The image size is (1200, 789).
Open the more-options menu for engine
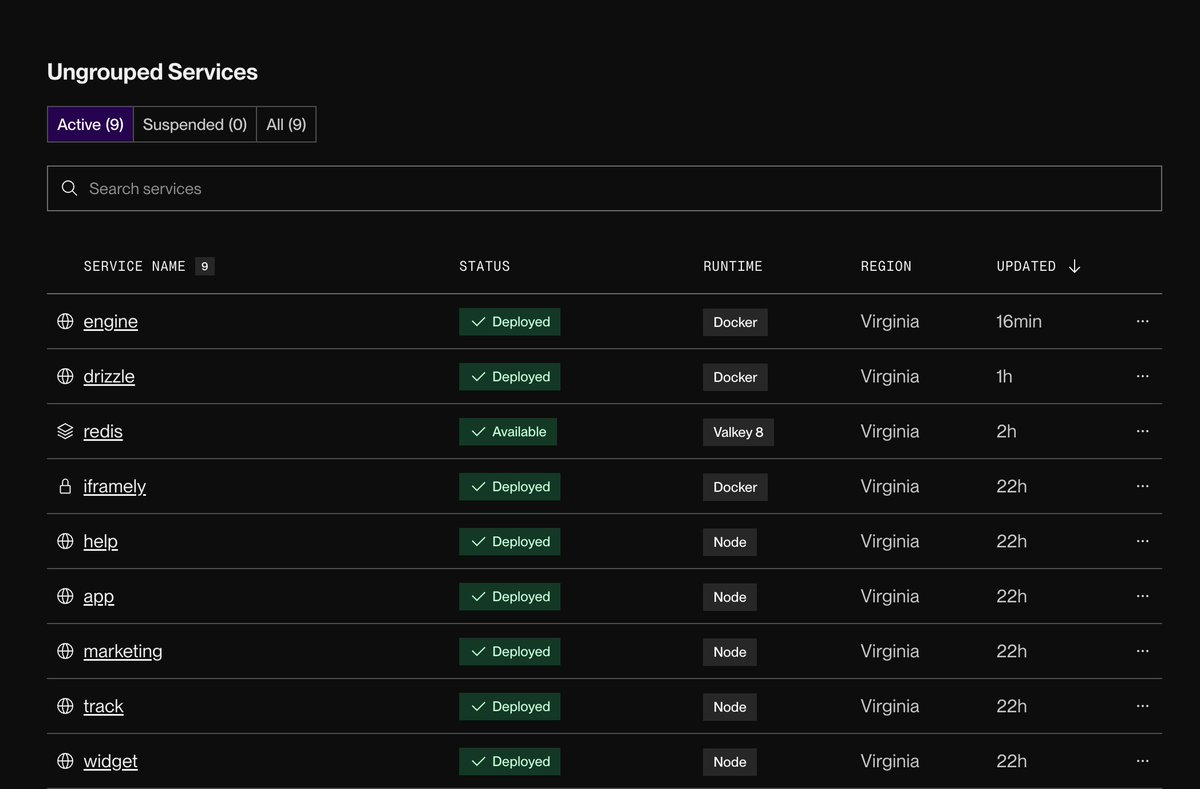(1143, 321)
